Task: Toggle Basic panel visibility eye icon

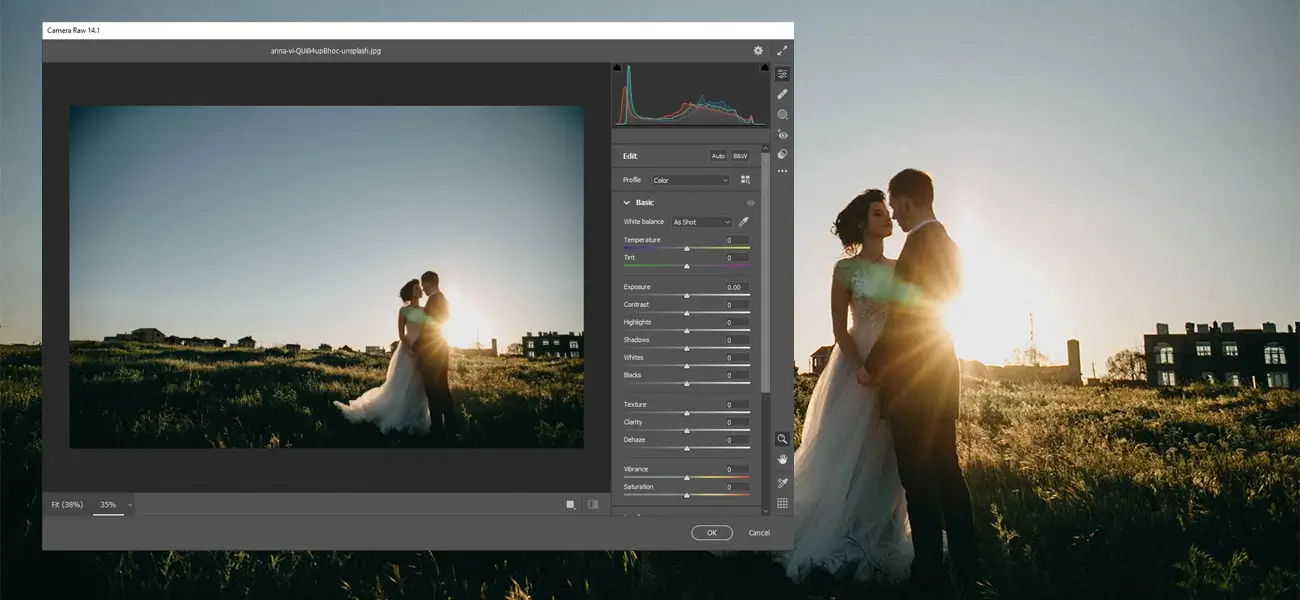Action: click(x=751, y=203)
